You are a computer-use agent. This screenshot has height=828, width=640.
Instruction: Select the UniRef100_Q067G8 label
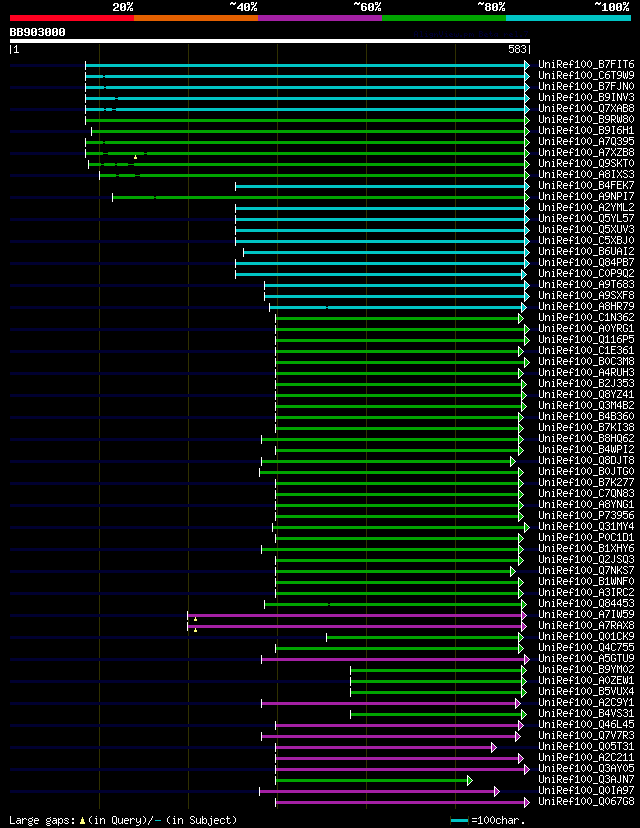click(586, 802)
